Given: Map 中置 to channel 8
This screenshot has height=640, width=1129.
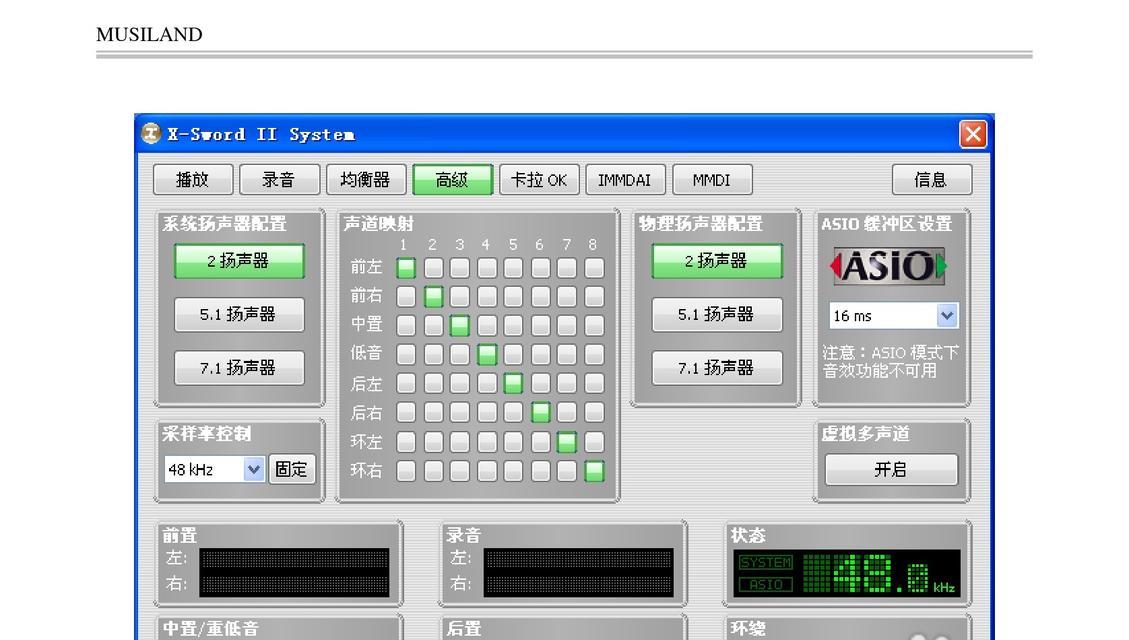Looking at the screenshot, I should (594, 325).
